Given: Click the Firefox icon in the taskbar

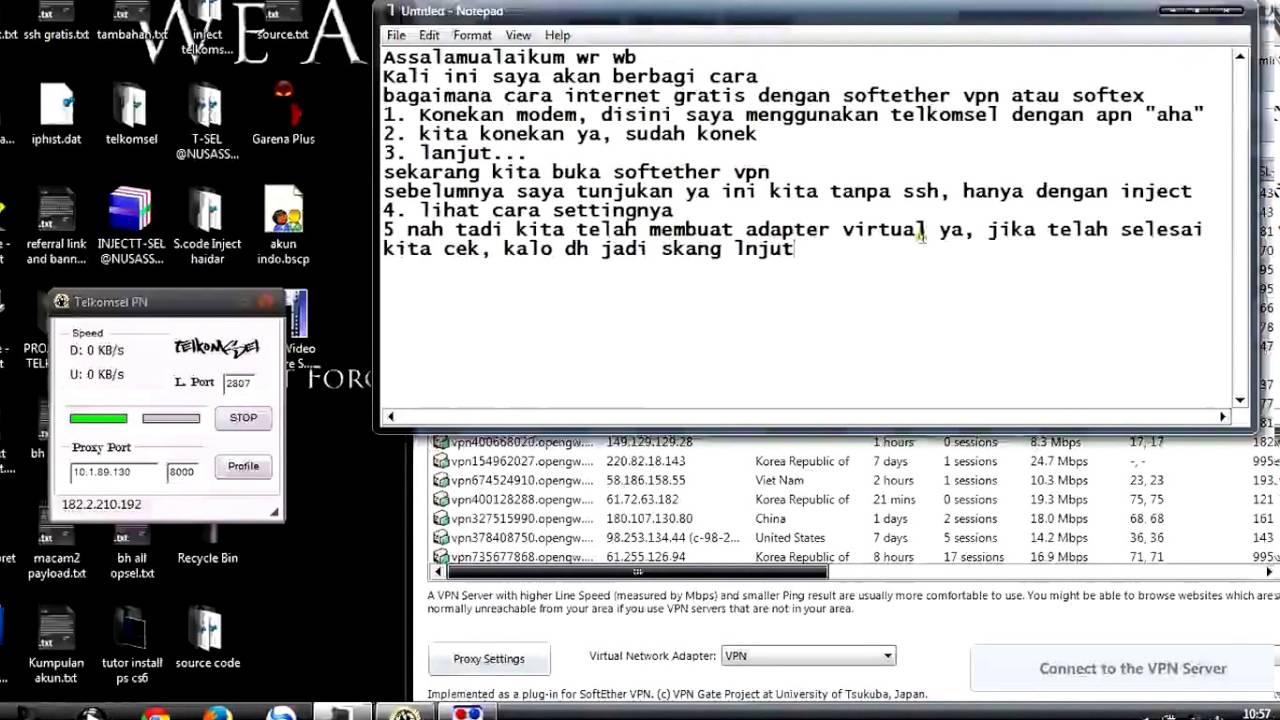Looking at the screenshot, I should pyautogui.click(x=218, y=713).
